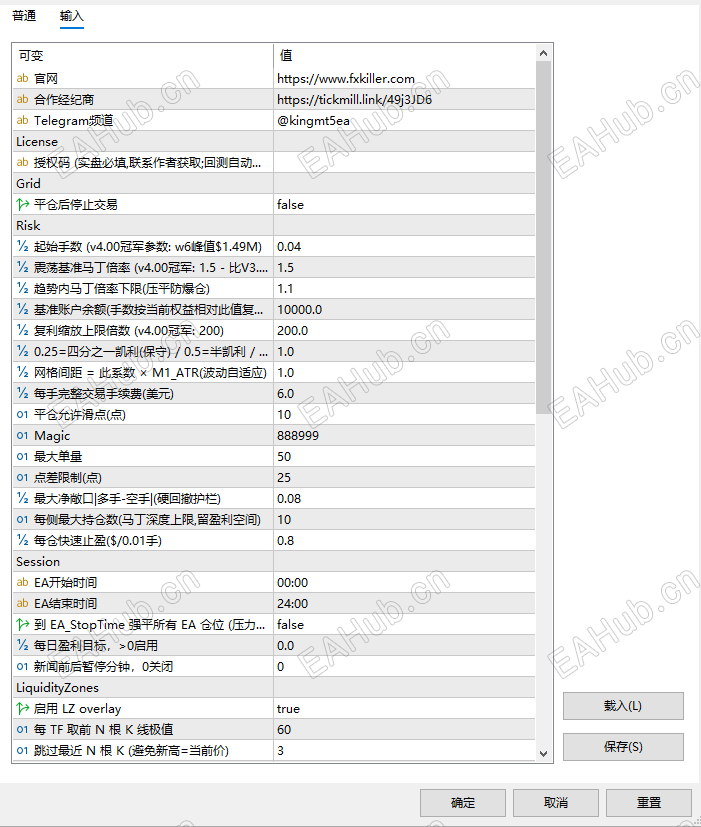Click the EA结束时间 value 24:00
Viewport: 701px width, 827px height.
404,603
